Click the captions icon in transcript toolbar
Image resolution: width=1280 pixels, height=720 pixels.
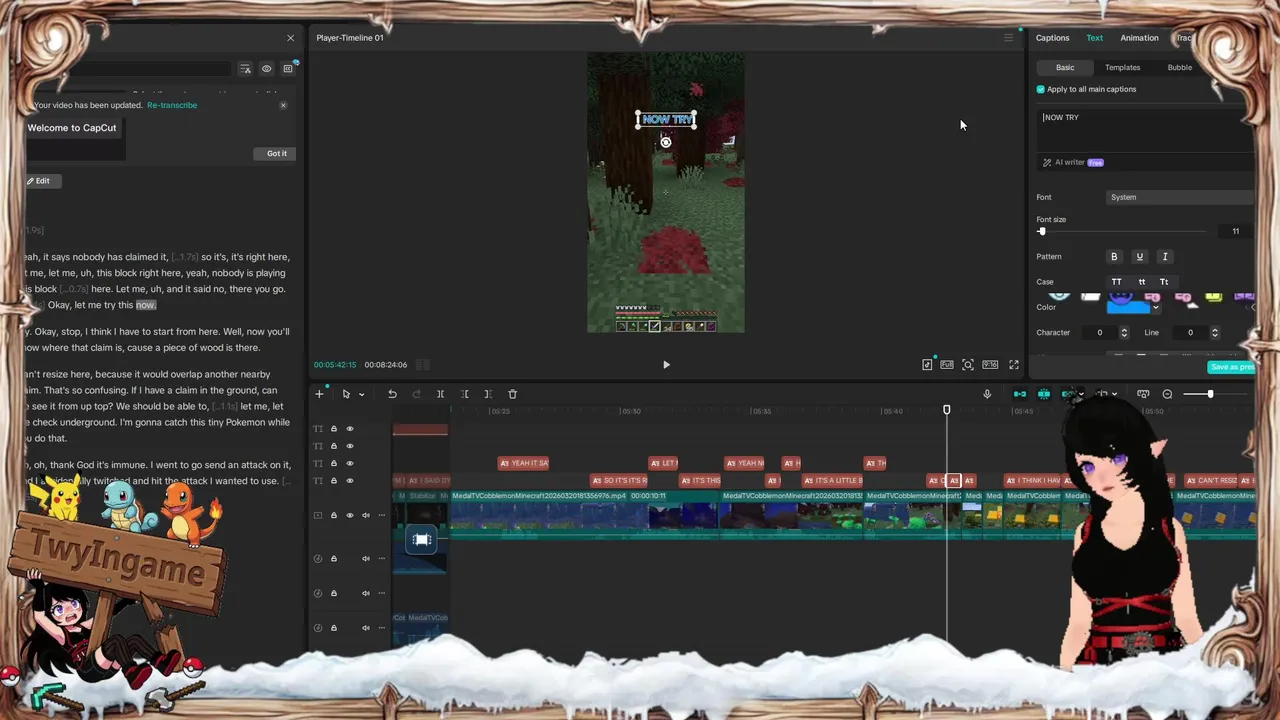click(x=288, y=69)
